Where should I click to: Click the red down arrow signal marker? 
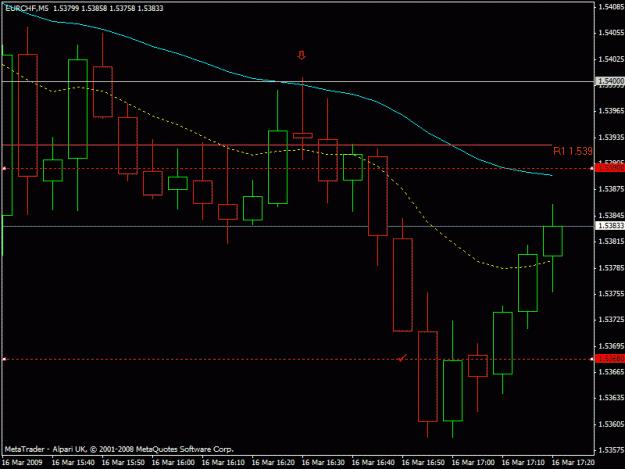302,55
